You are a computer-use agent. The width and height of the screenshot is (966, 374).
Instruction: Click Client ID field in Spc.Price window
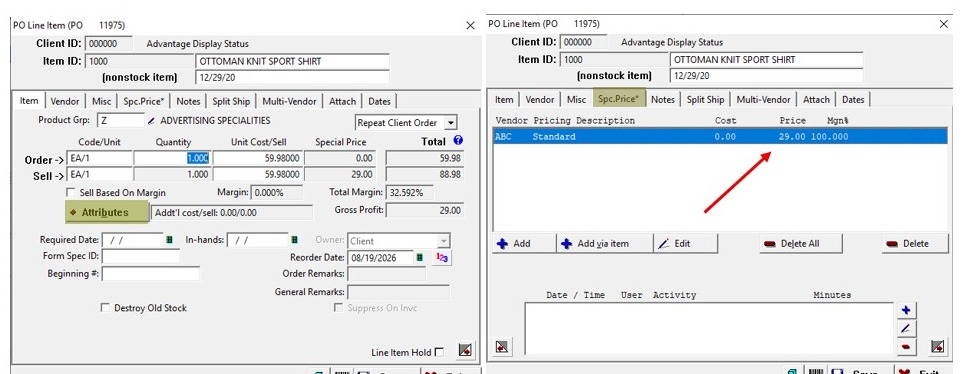[583, 43]
